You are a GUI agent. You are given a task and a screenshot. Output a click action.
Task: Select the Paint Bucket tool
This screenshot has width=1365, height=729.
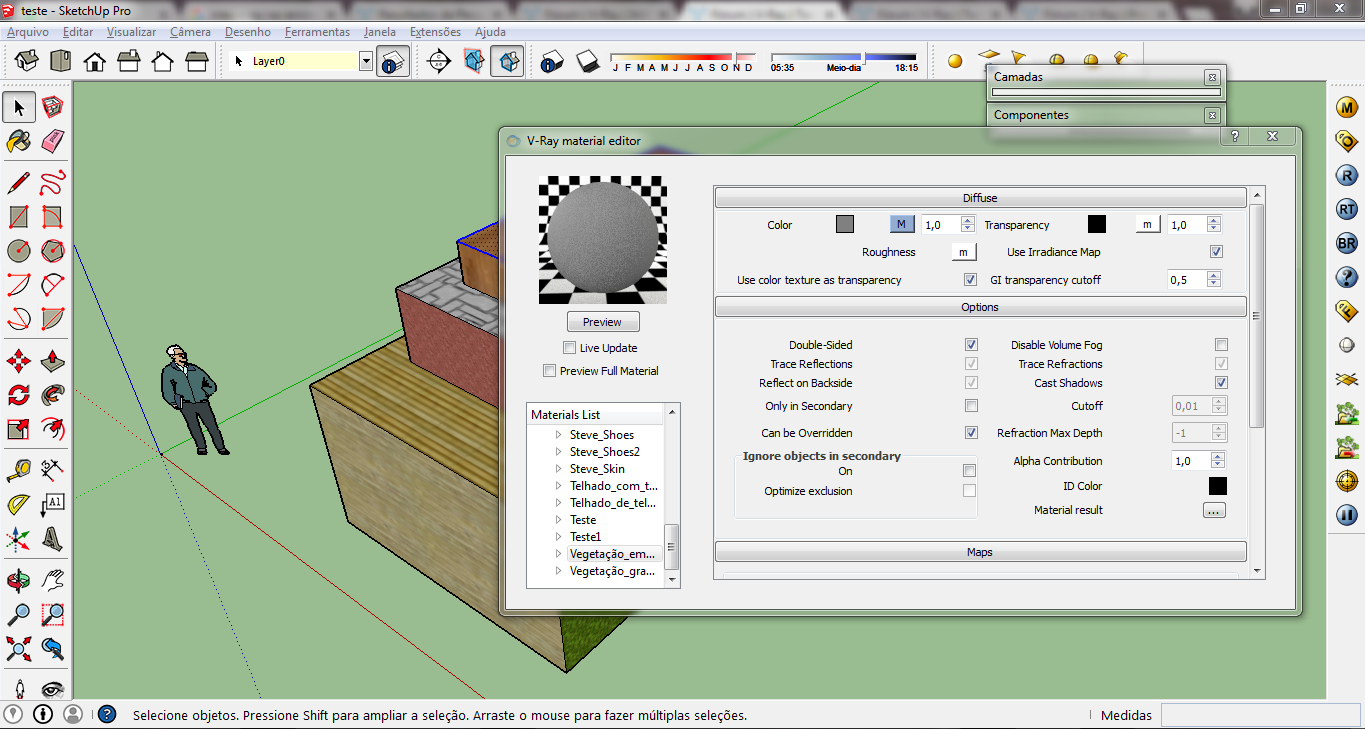[19, 142]
